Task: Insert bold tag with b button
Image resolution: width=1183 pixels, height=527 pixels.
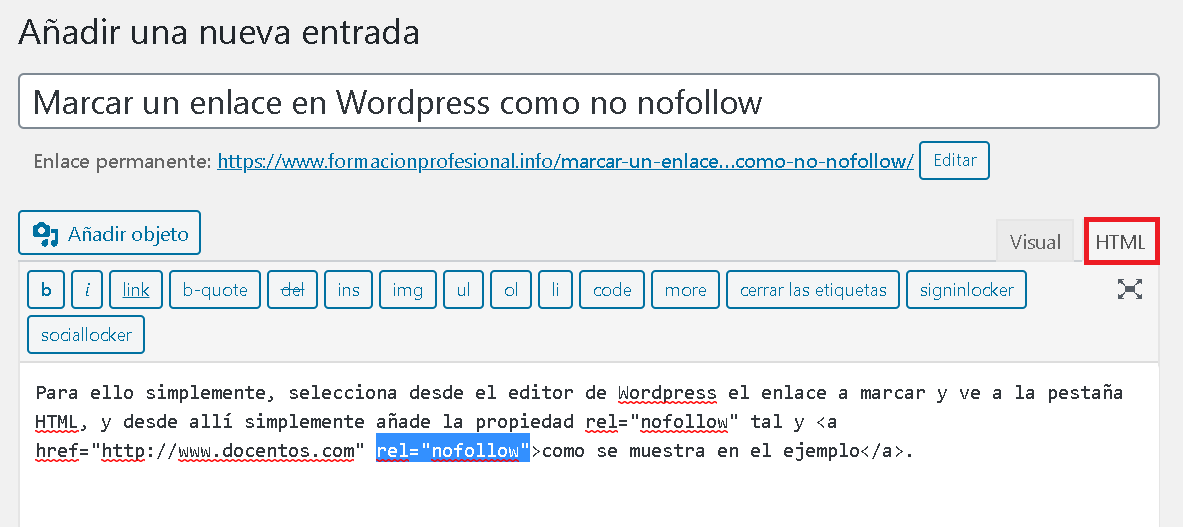Action: coord(47,290)
